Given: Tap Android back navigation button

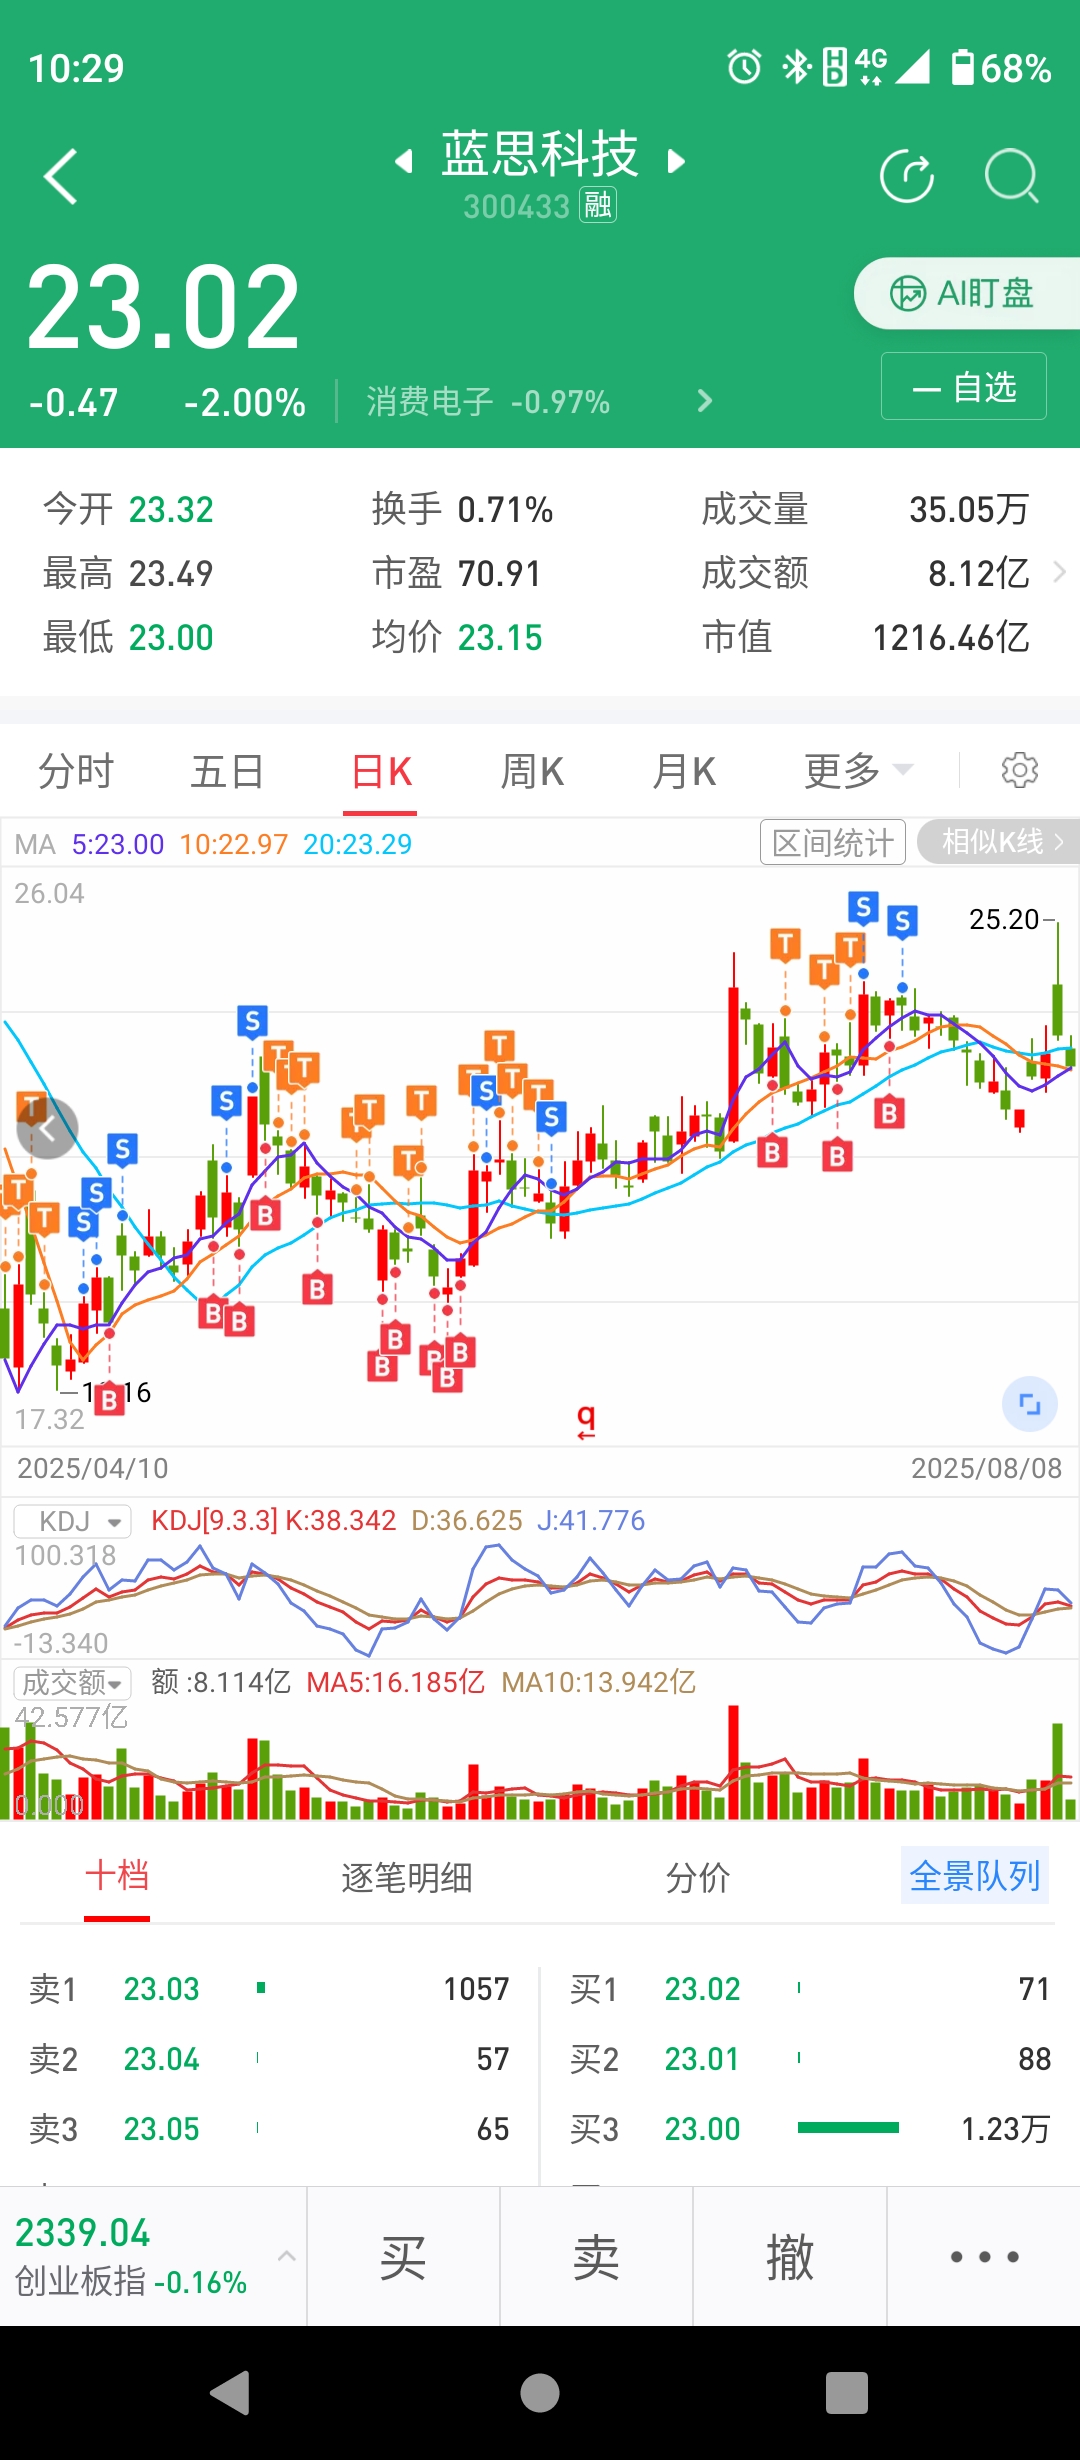Looking at the screenshot, I should [x=230, y=2393].
